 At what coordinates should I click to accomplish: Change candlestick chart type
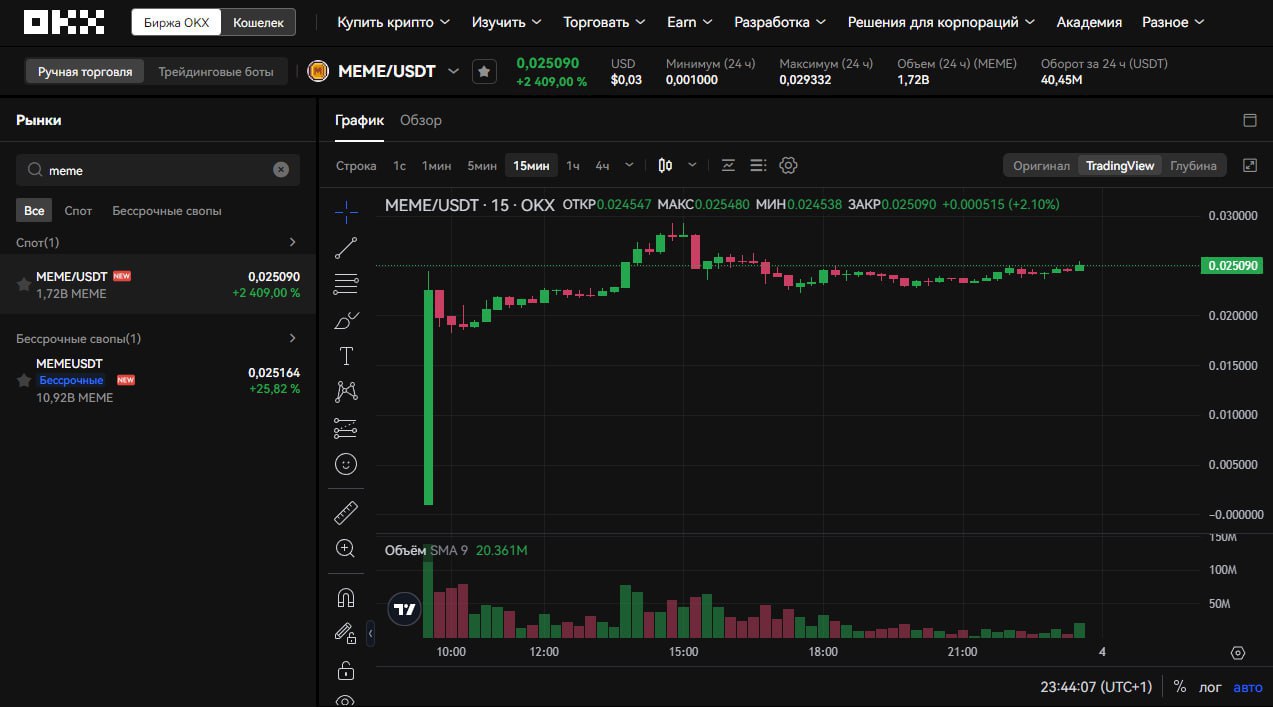[x=665, y=166]
